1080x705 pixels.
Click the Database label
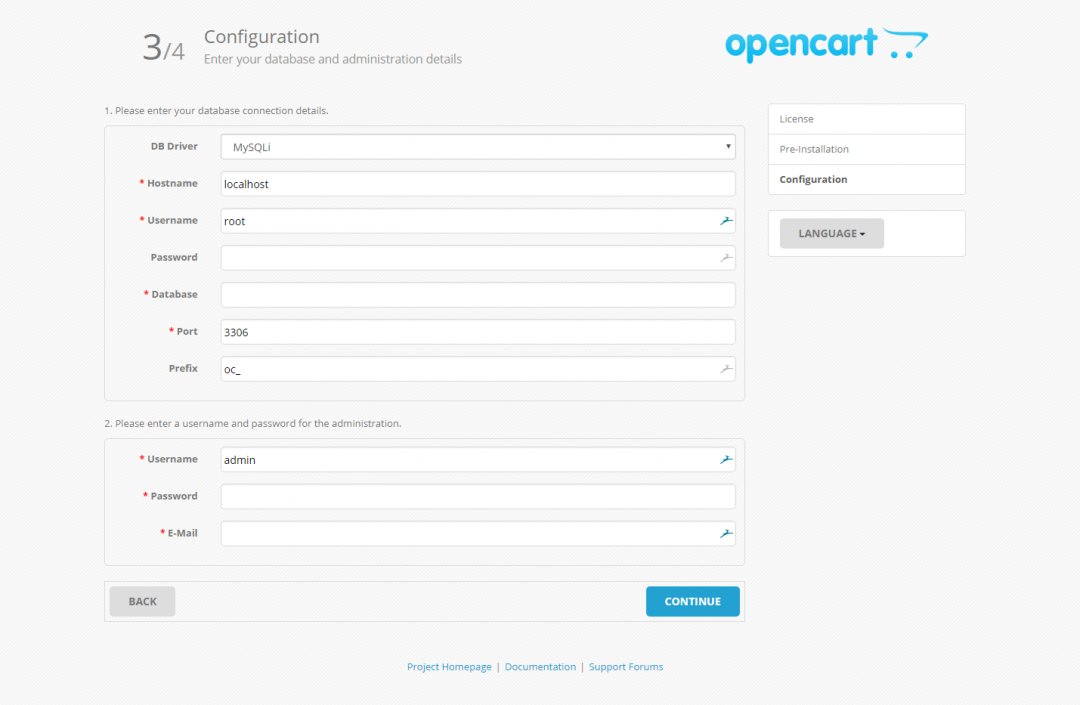tap(174, 294)
